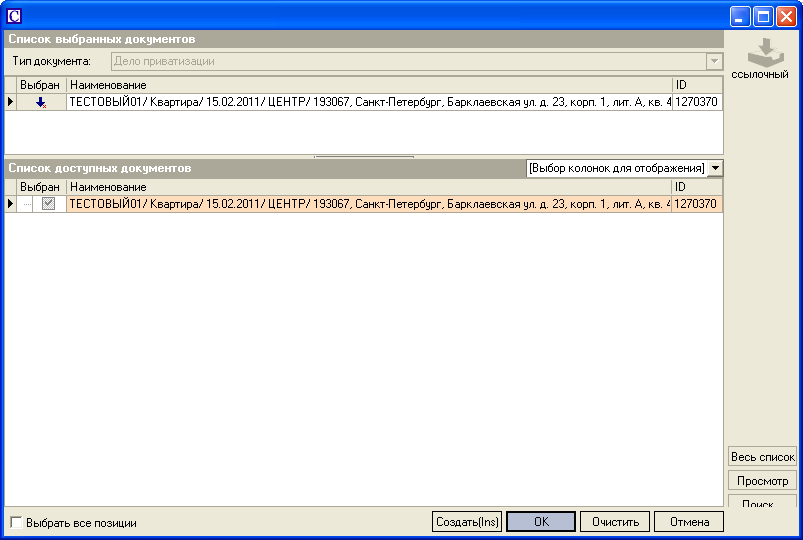The image size is (803, 540).
Task: Toggle the 'Выбран' checkbox in available documents row
Action: [x=48, y=204]
